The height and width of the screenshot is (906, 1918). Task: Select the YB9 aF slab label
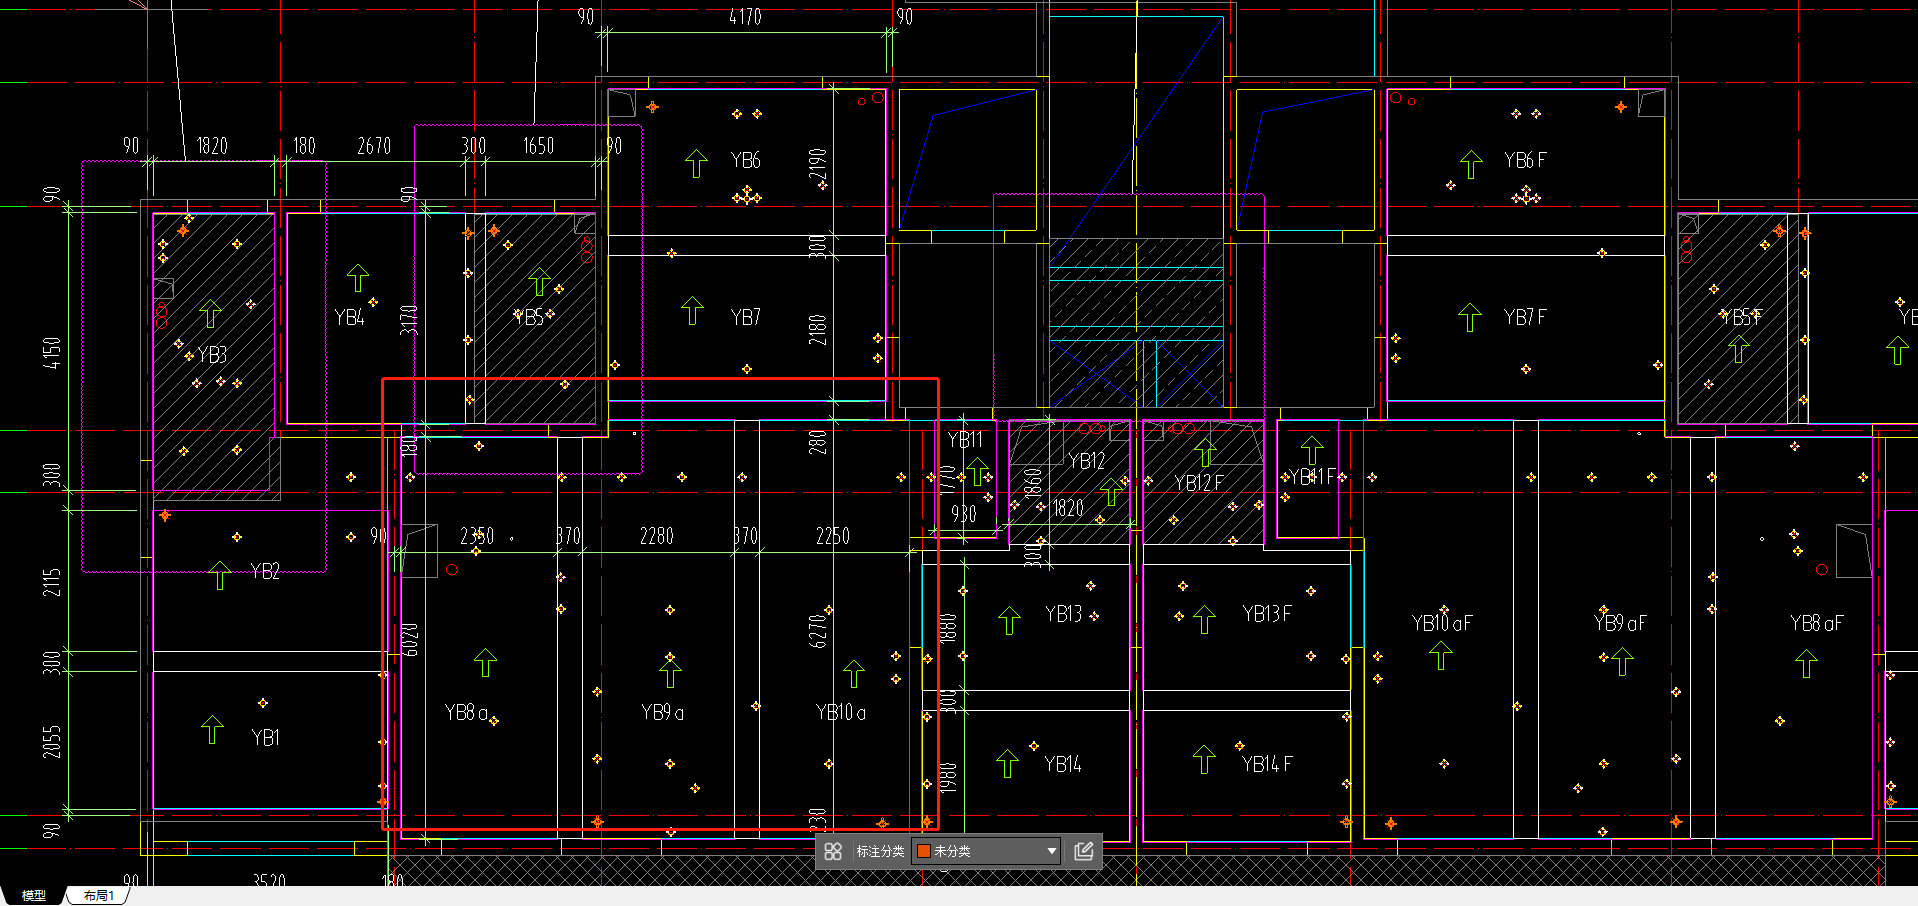[x=1620, y=623]
